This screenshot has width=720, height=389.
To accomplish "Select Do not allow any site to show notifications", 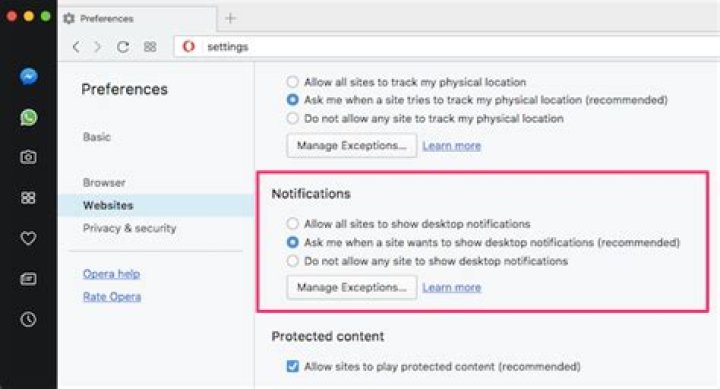I will (292, 261).
